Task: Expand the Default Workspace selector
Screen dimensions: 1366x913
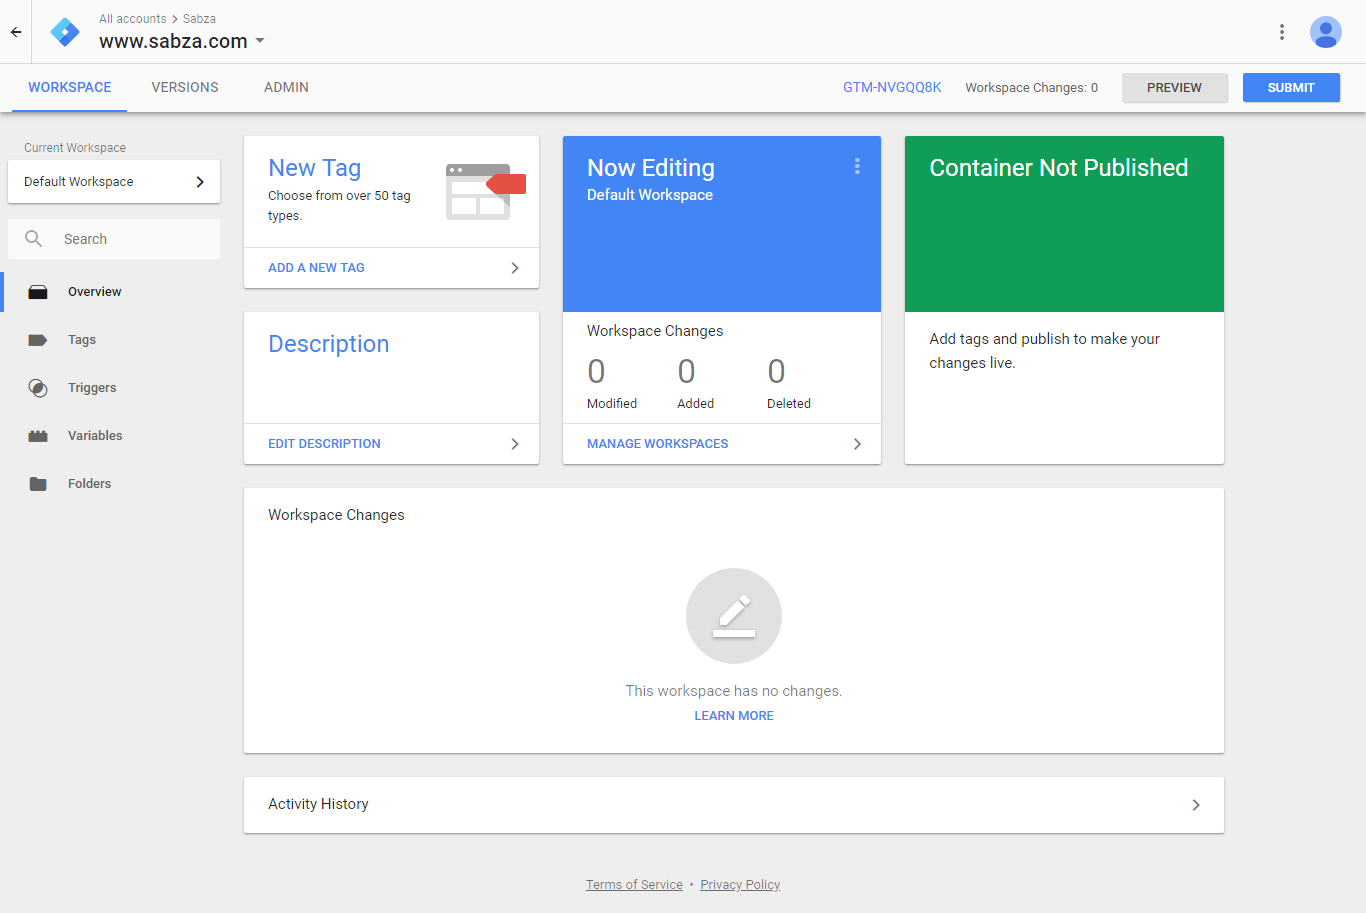Action: [x=114, y=182]
